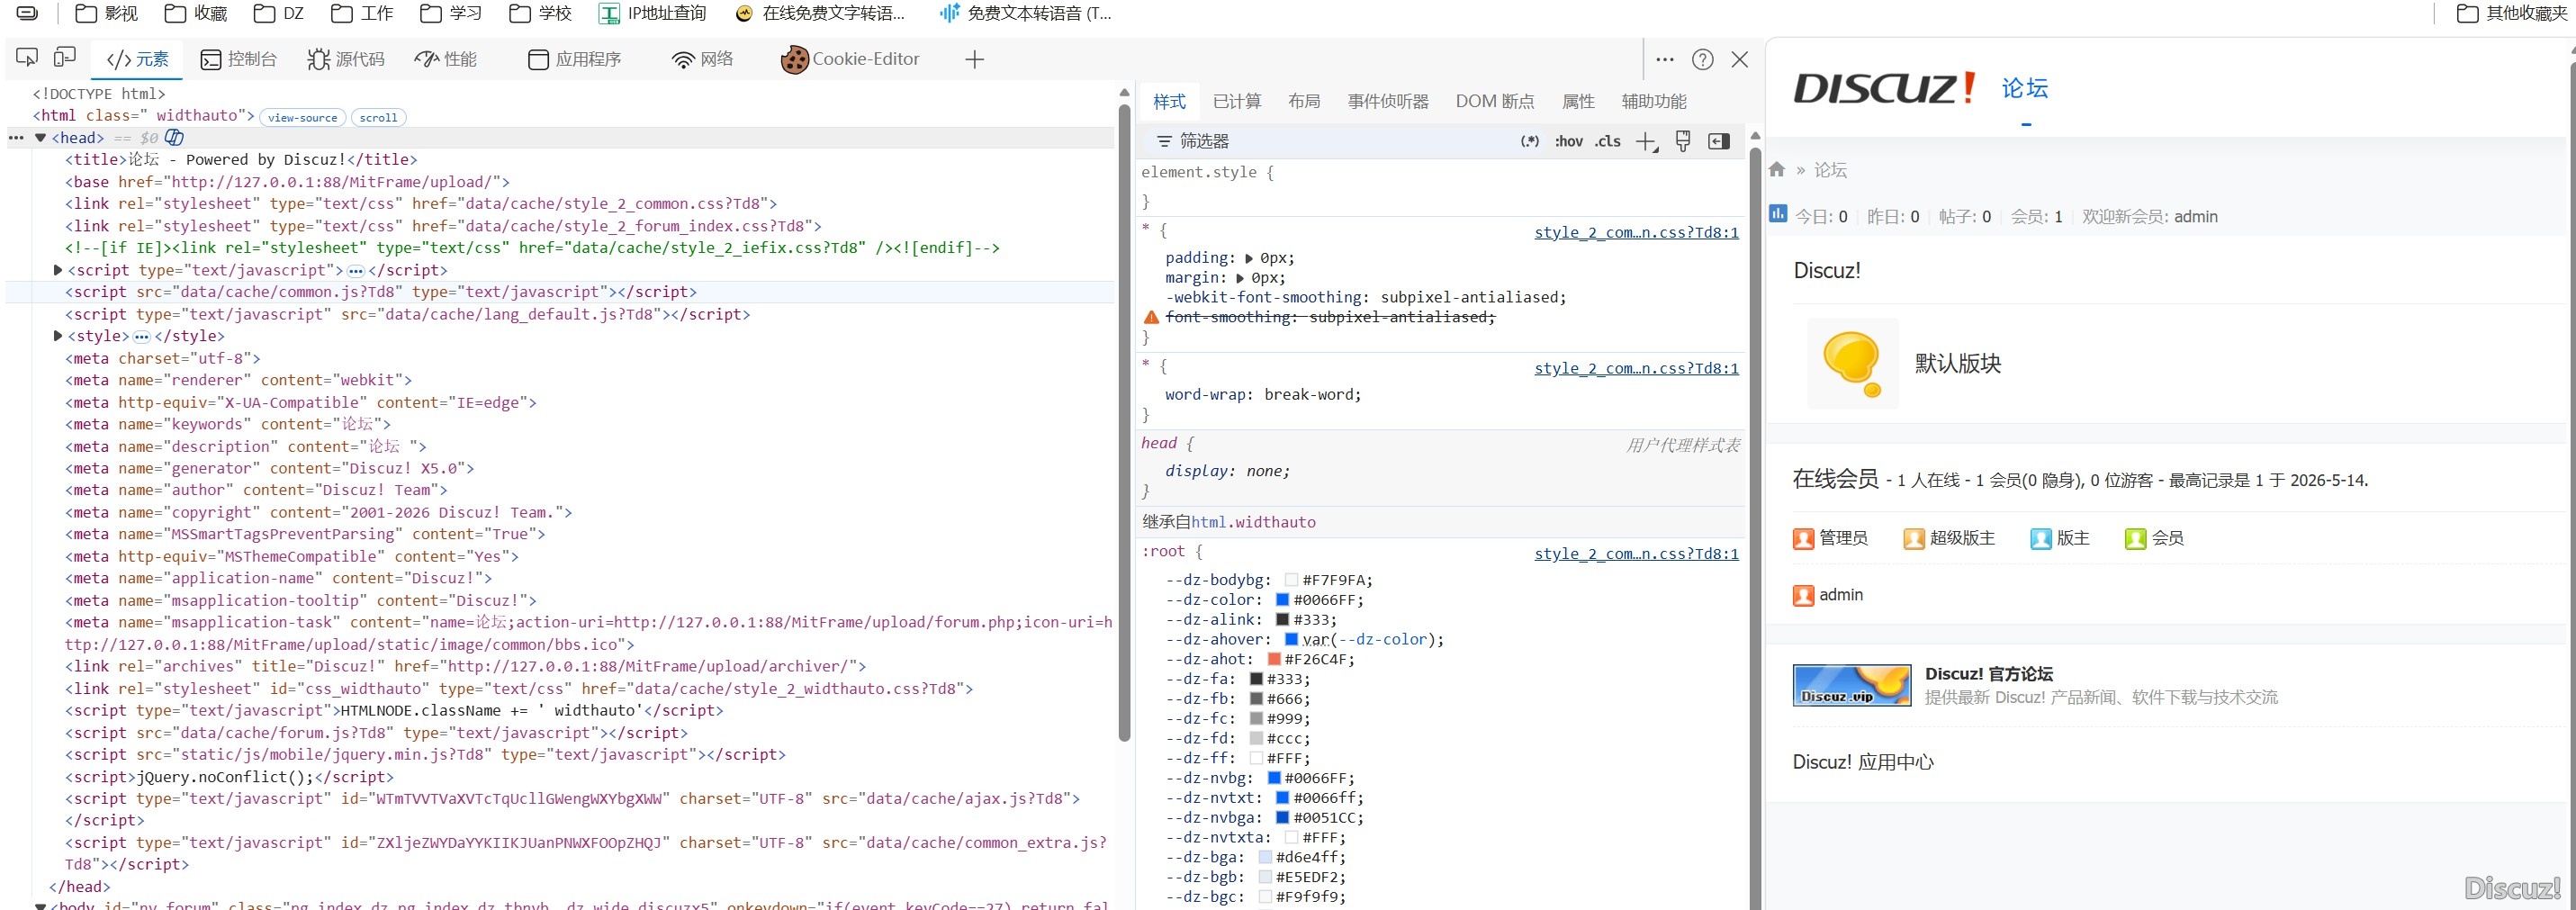Switch to the 控制台 console tab
The width and height of the screenshot is (2576, 910).
pos(239,59)
